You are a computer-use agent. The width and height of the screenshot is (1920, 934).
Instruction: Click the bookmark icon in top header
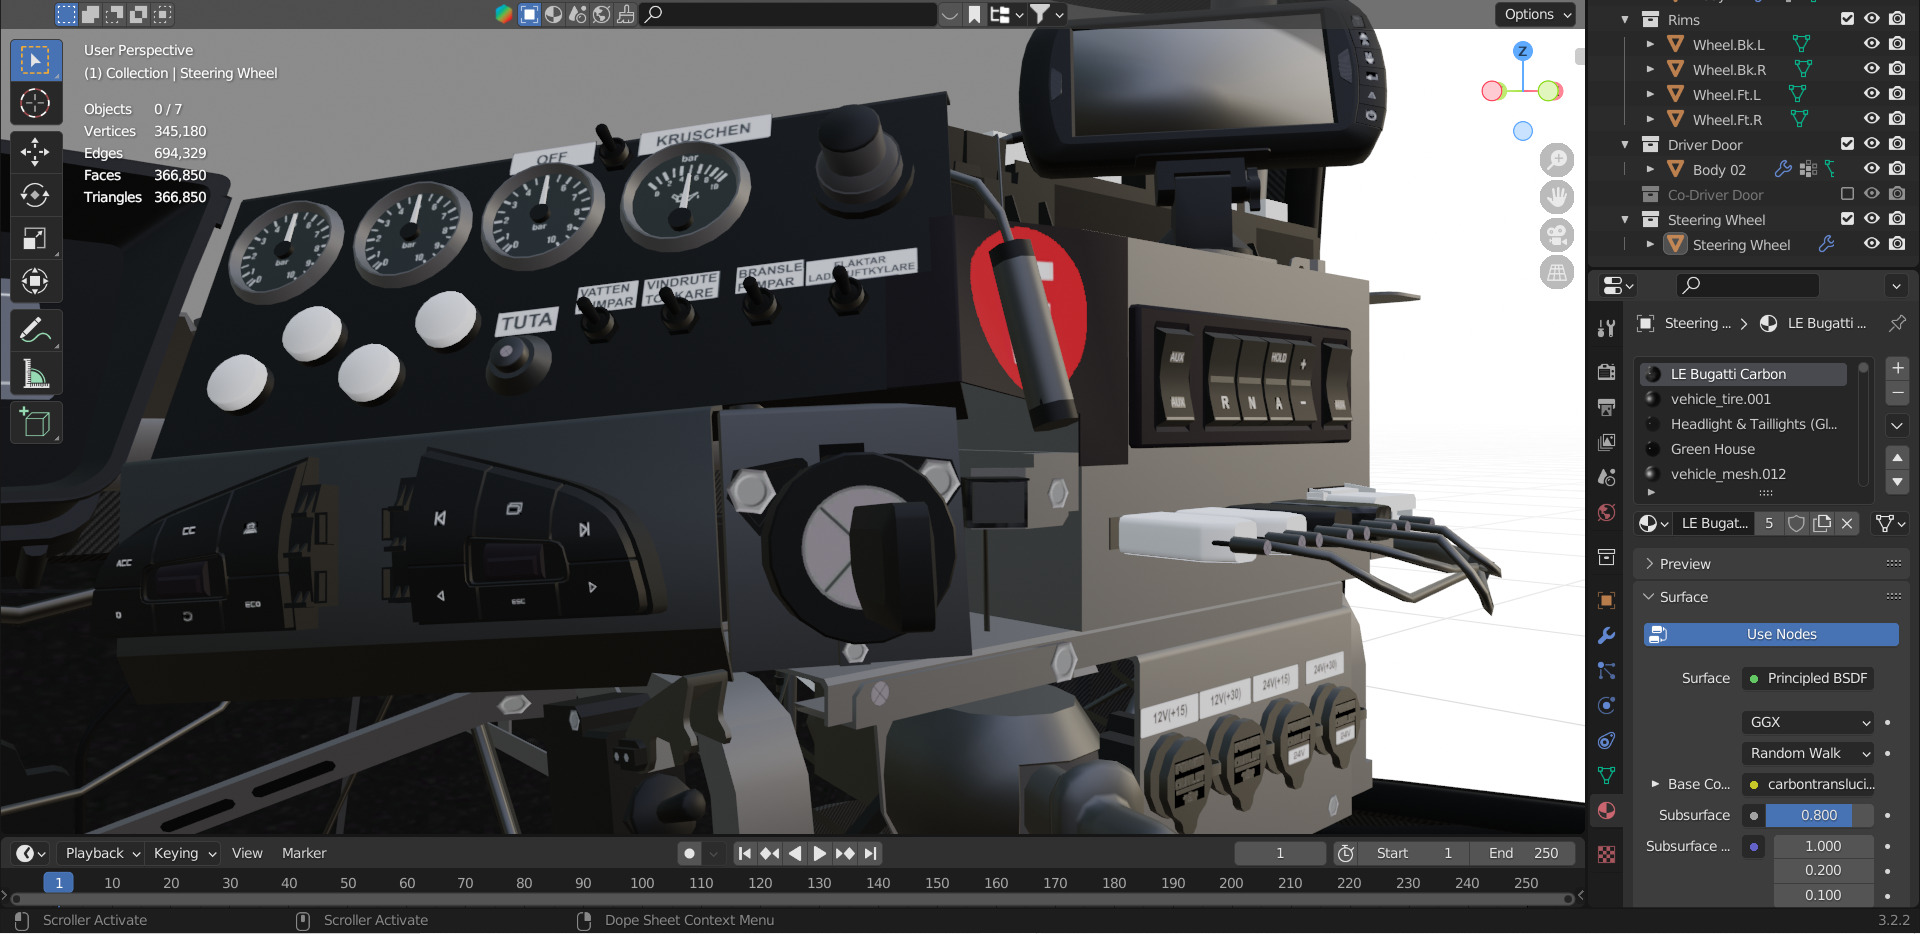coord(974,14)
